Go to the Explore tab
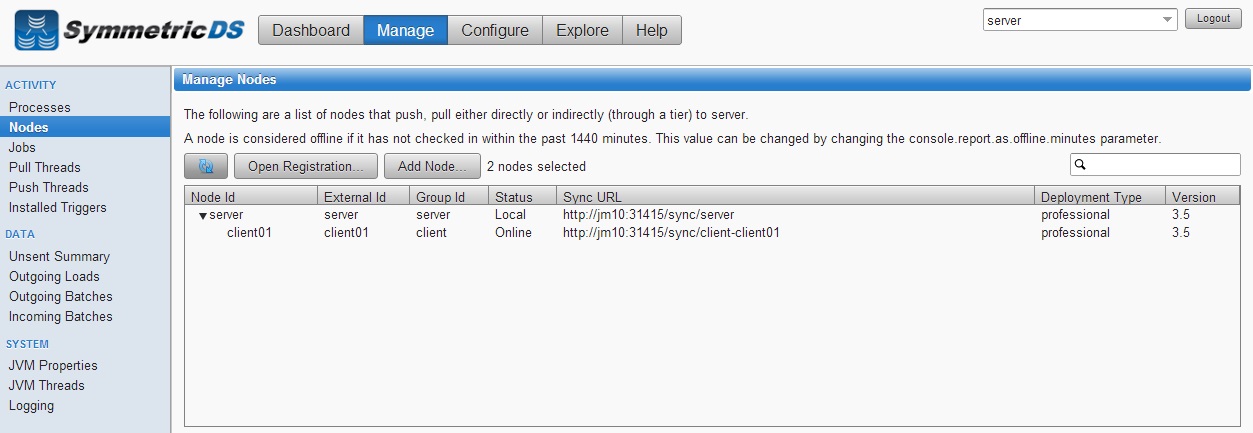The image size is (1253, 433). click(x=582, y=30)
